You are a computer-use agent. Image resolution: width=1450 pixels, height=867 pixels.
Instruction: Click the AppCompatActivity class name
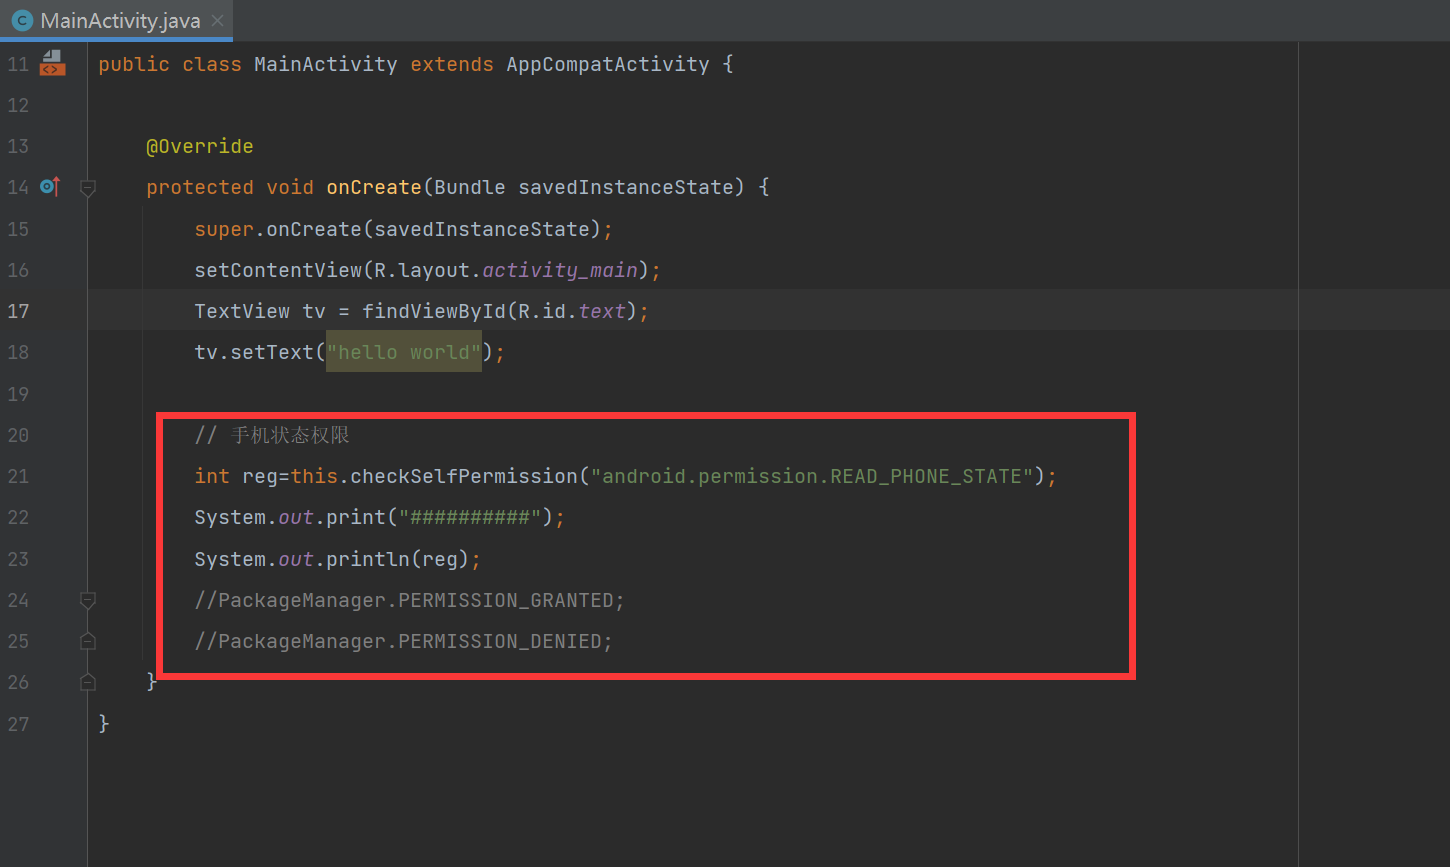tap(608, 64)
